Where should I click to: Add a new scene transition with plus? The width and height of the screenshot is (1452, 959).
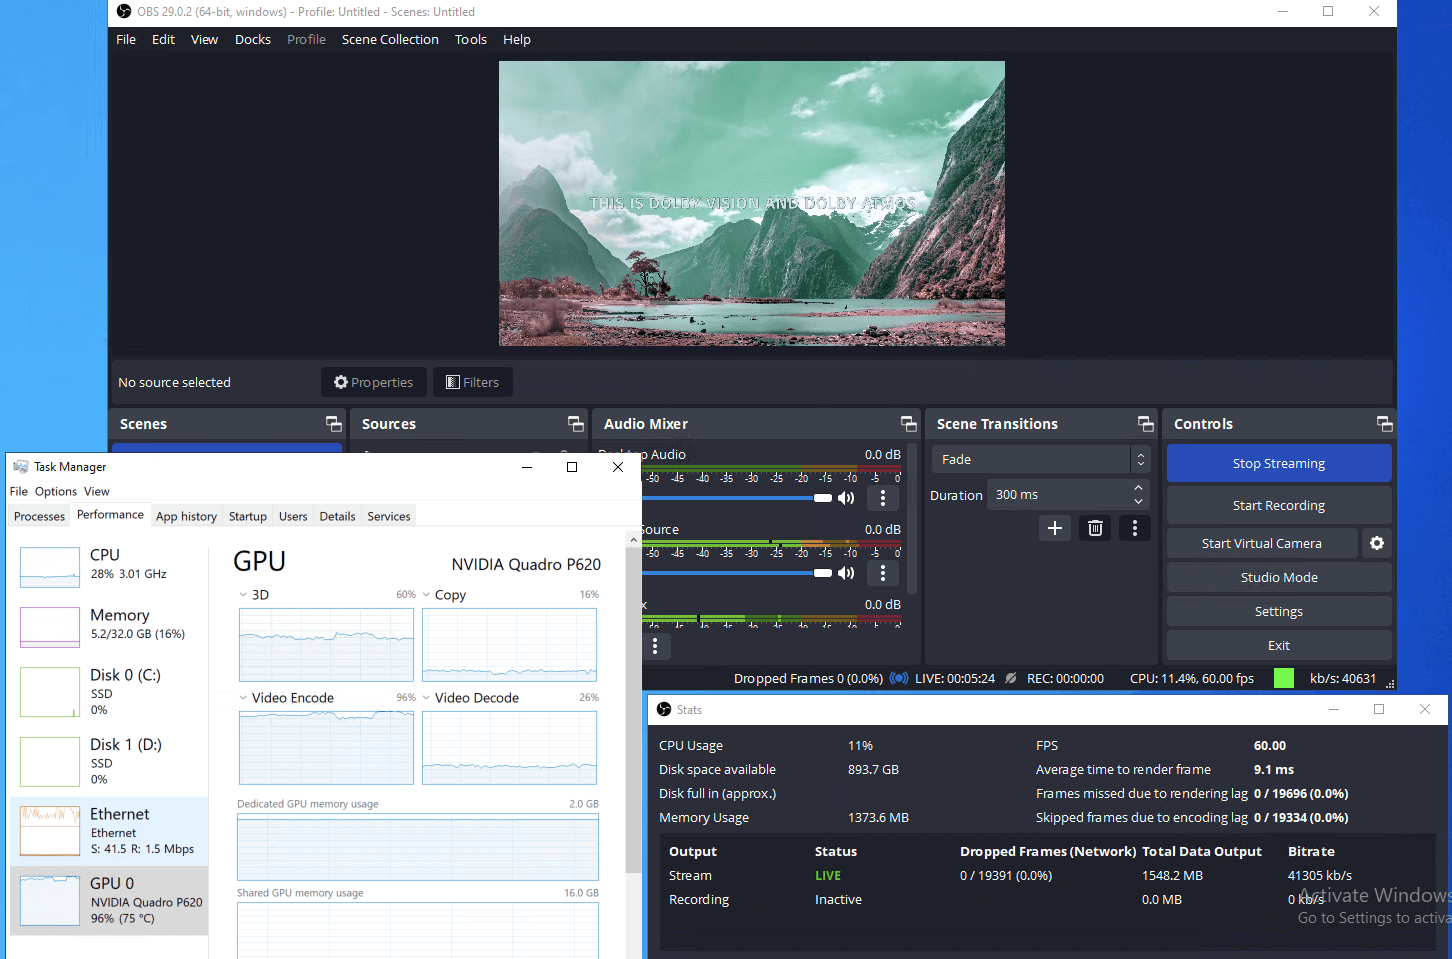[x=1054, y=528]
